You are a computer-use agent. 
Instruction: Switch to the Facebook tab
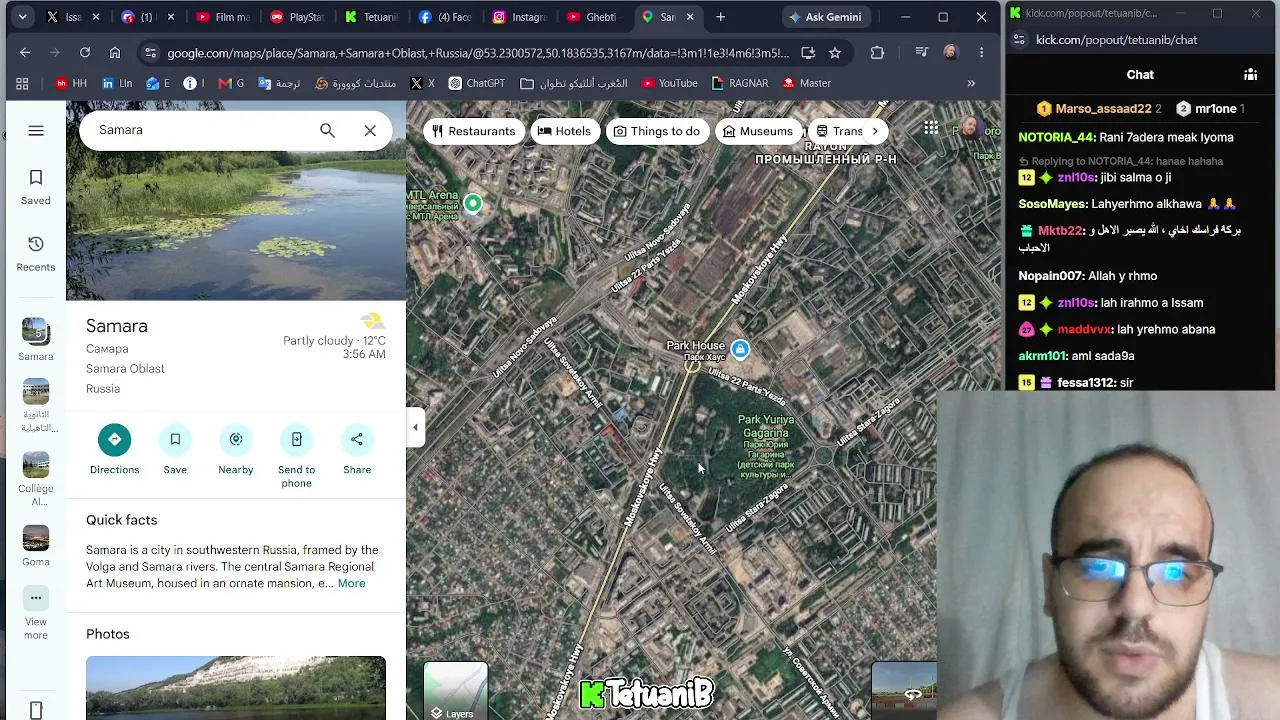pyautogui.click(x=446, y=17)
